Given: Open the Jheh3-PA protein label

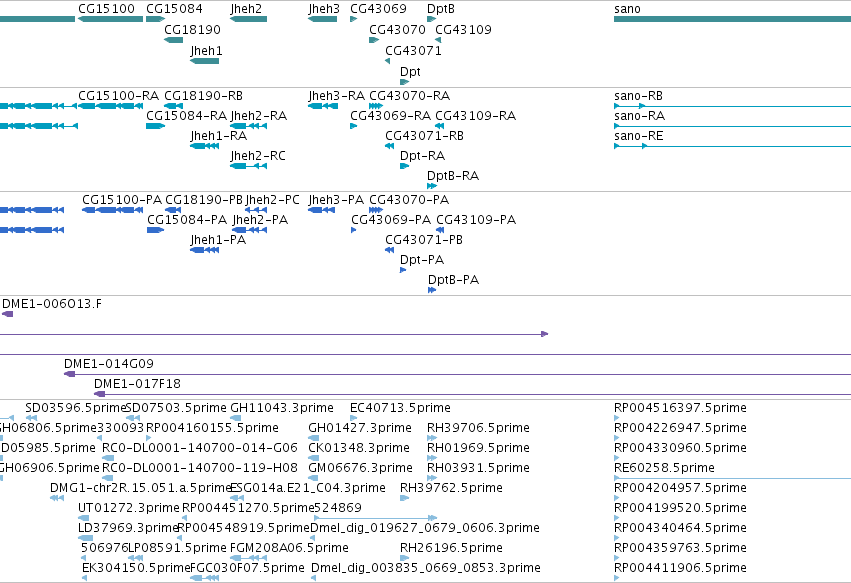Looking at the screenshot, I should pos(336,200).
